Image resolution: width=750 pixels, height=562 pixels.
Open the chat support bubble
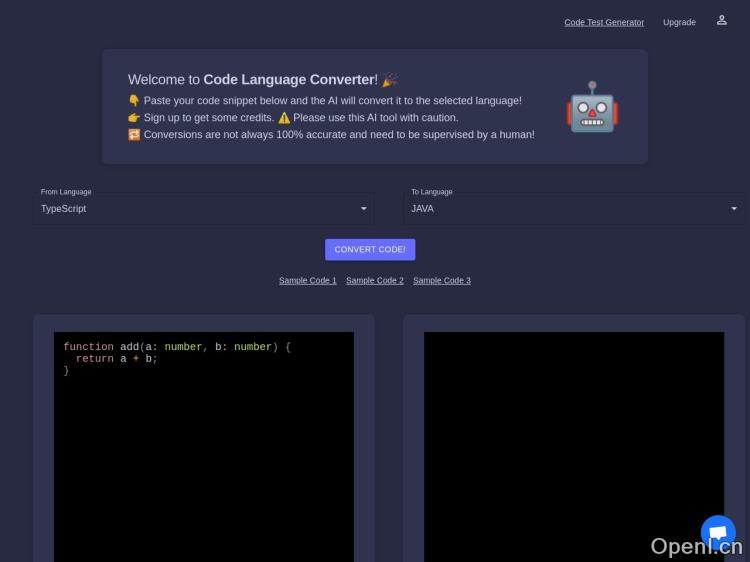717,533
